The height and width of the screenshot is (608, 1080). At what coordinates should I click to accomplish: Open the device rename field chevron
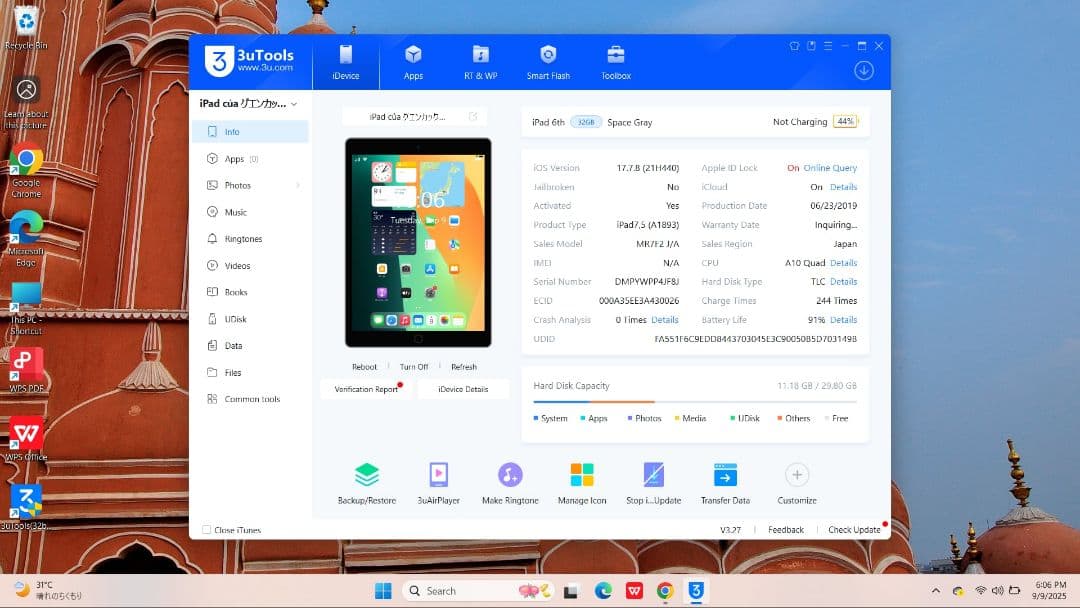[471, 115]
